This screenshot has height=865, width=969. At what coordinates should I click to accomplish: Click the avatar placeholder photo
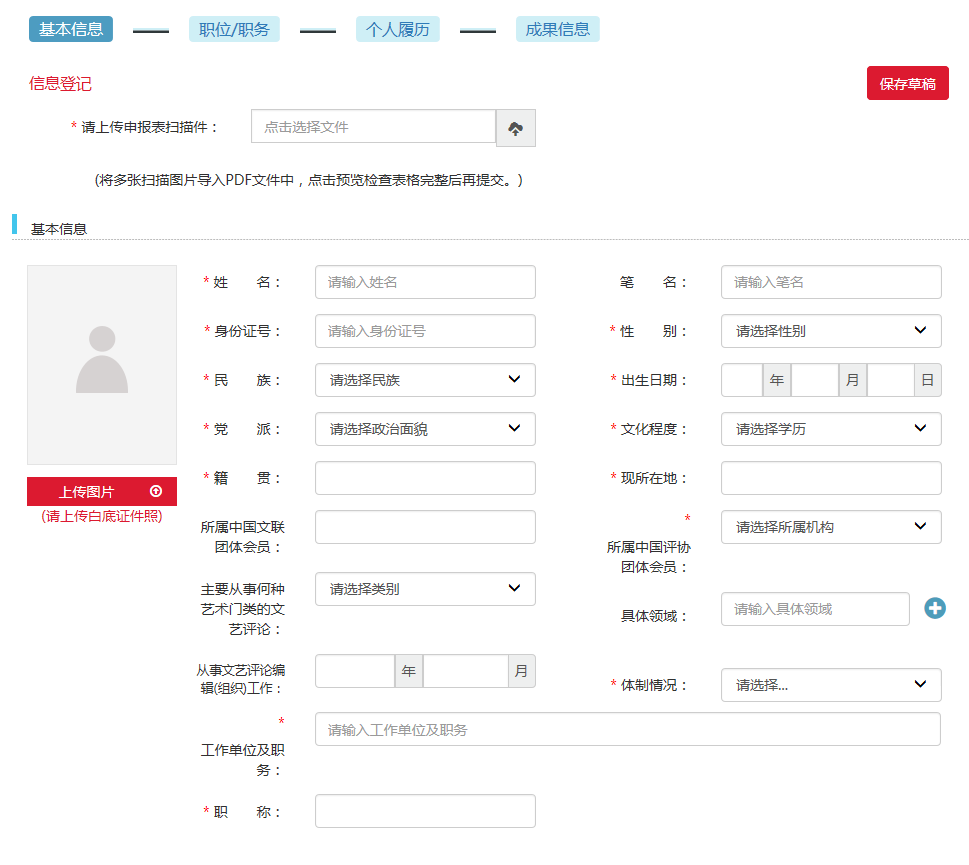tap(102, 365)
